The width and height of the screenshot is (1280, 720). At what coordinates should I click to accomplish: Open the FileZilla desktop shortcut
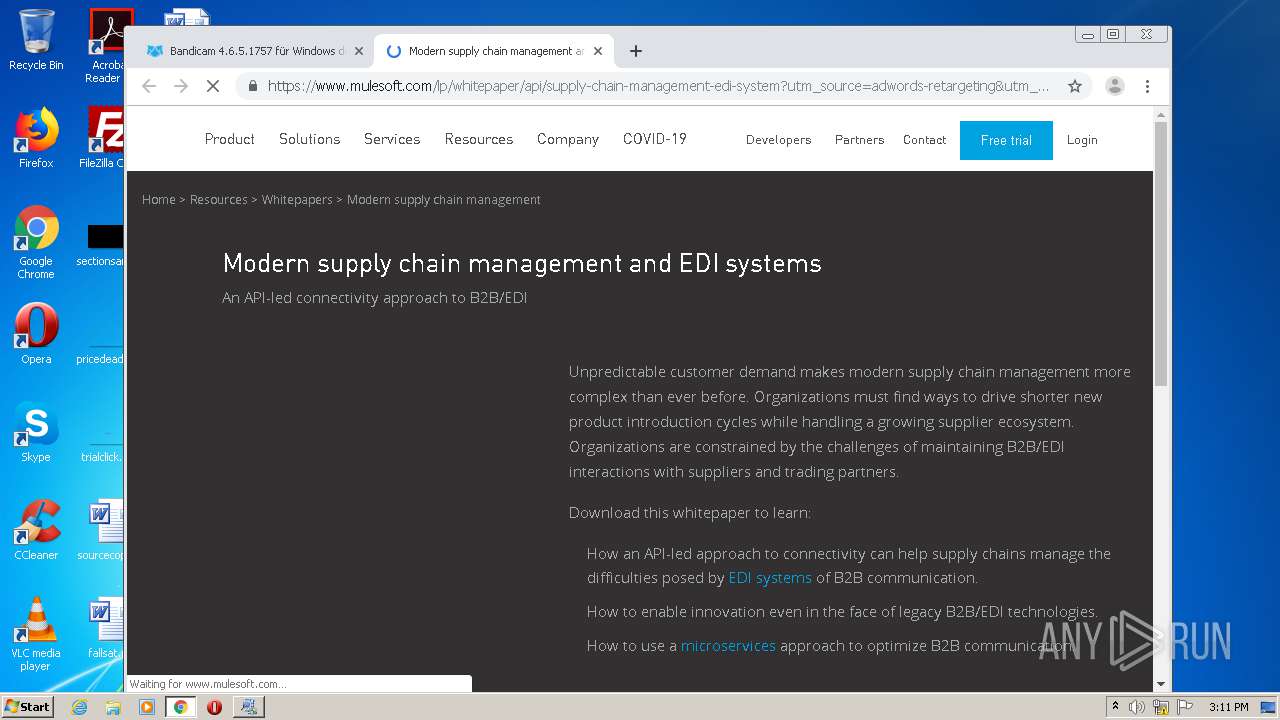(x=104, y=138)
